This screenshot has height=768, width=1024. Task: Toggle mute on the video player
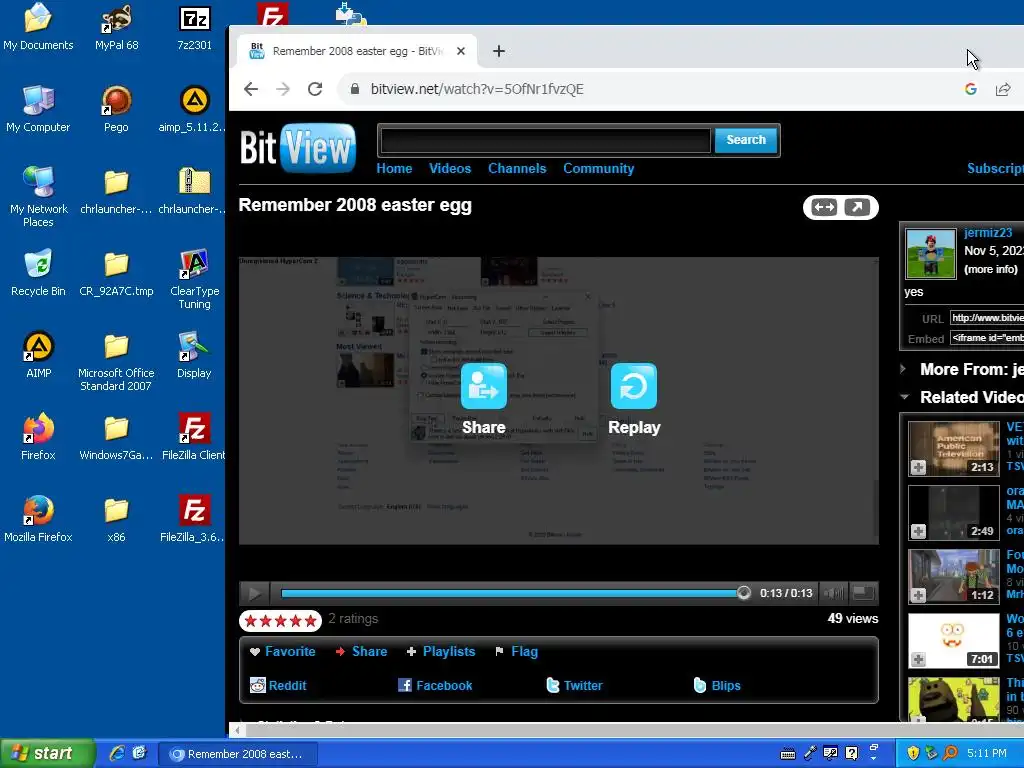click(833, 593)
